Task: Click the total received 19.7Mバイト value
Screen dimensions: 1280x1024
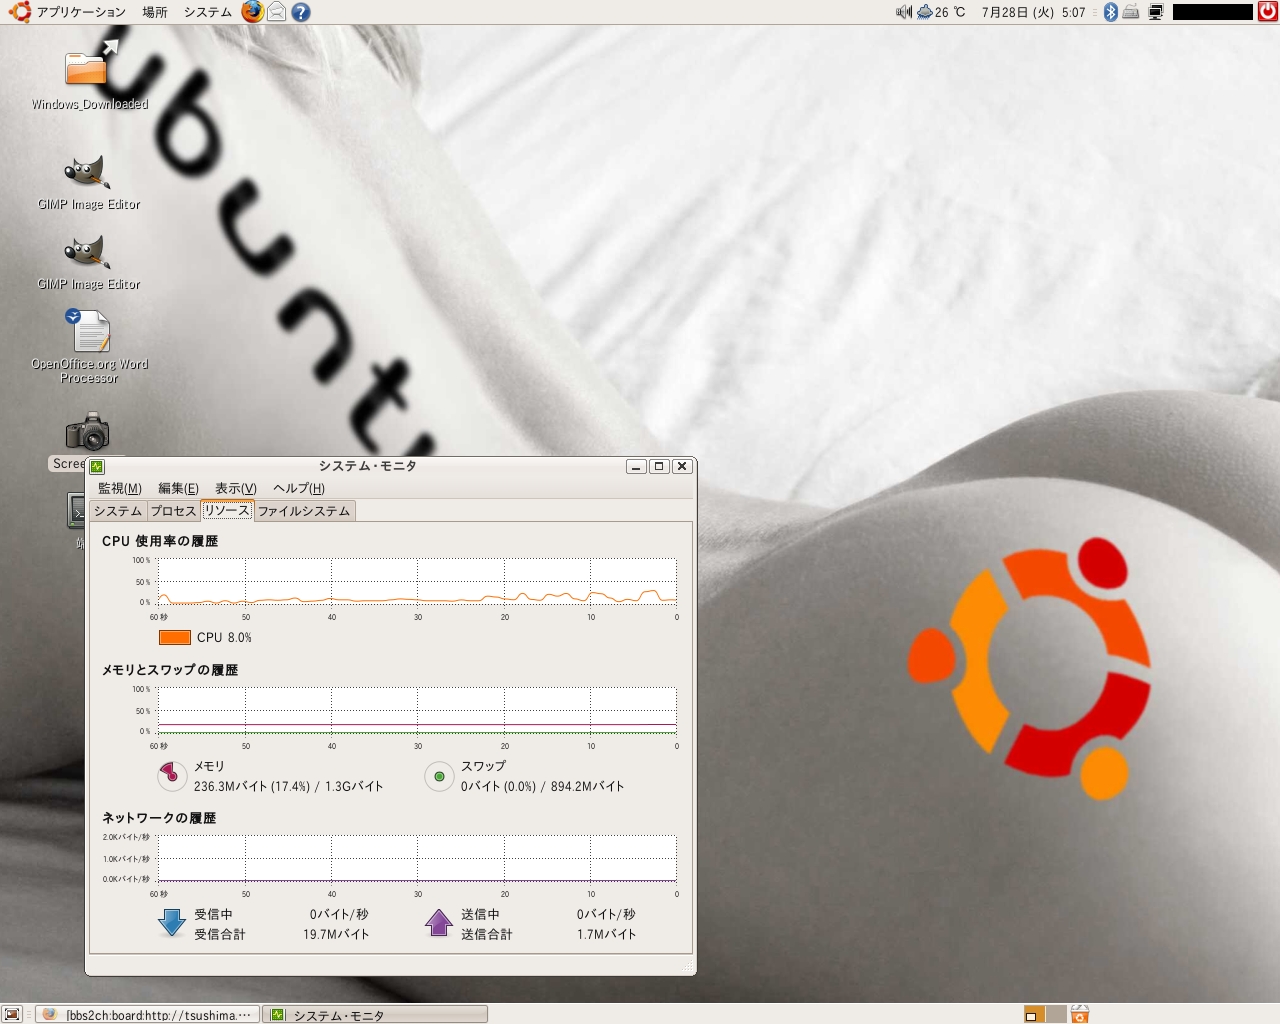Action: [x=336, y=934]
